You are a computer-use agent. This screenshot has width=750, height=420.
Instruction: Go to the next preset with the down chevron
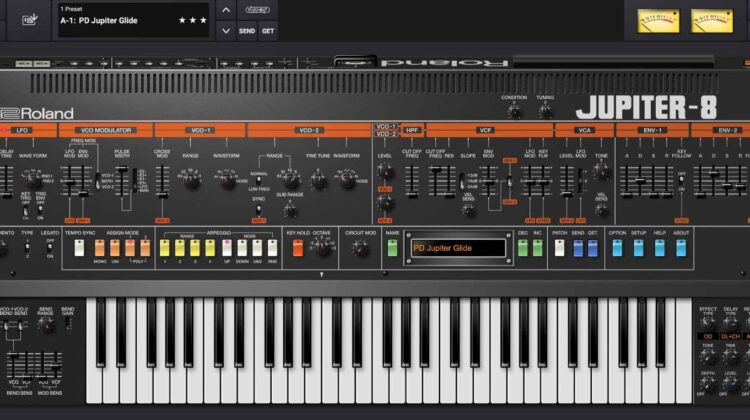(226, 31)
